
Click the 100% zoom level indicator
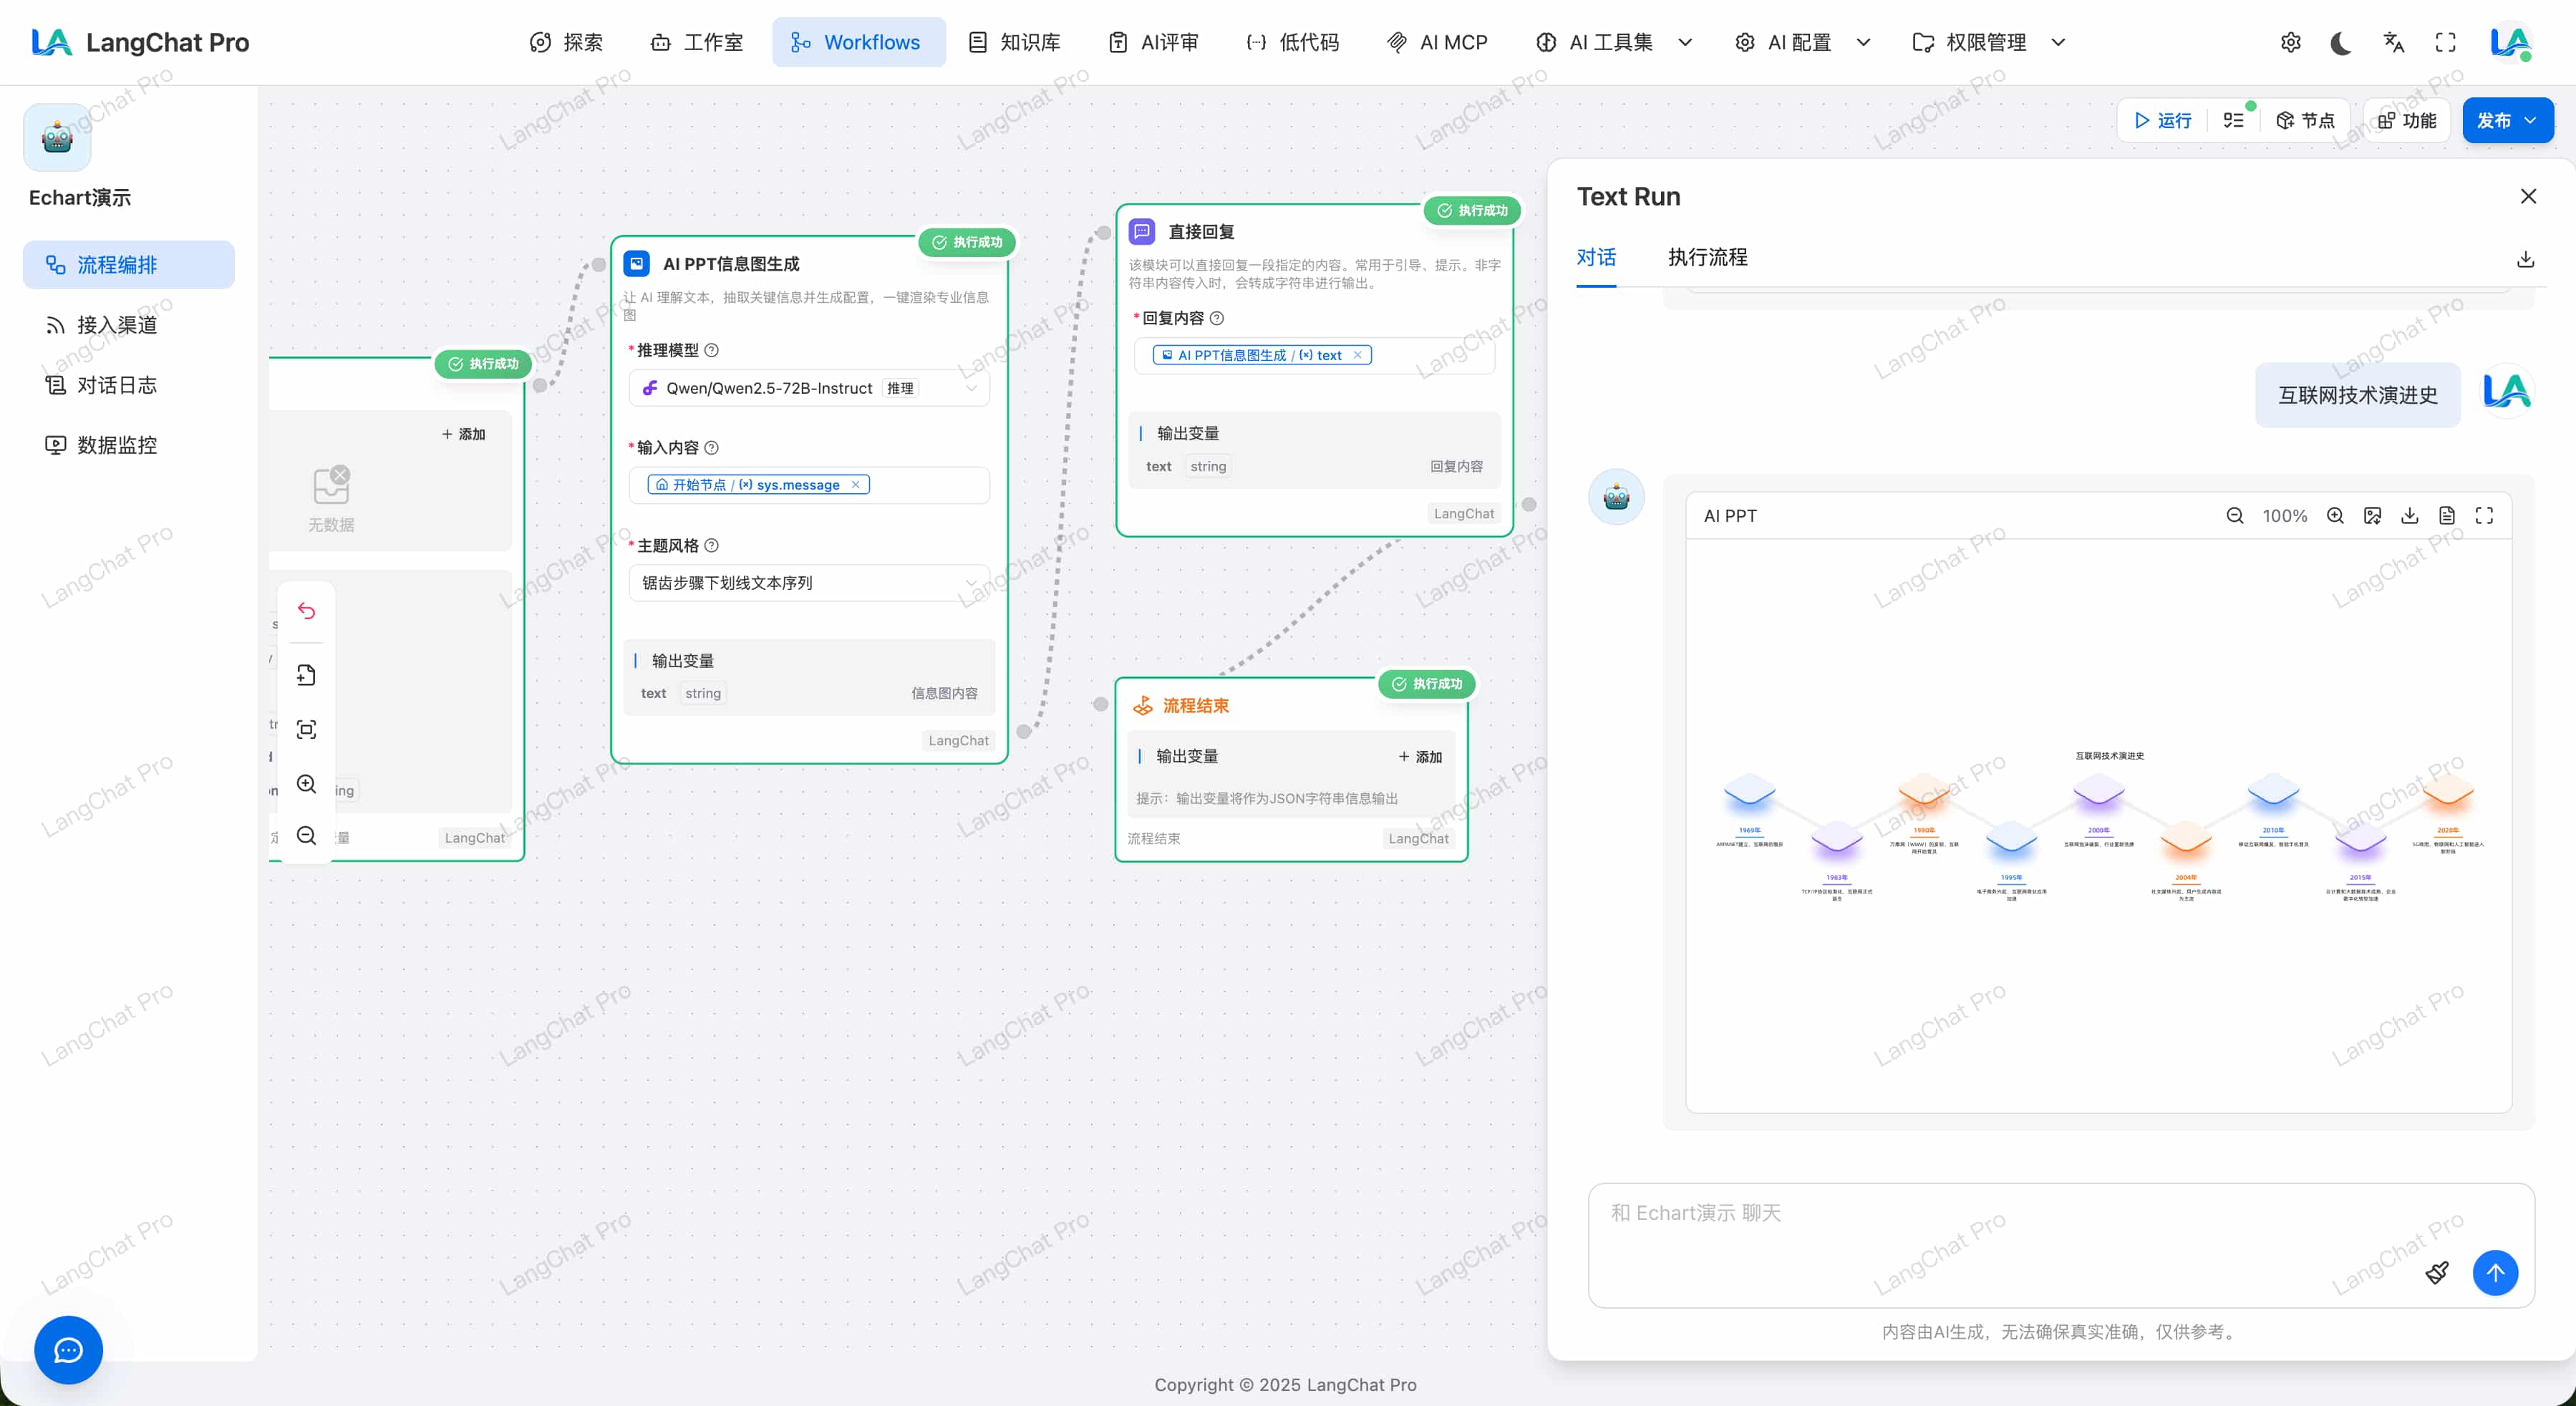[x=2284, y=516]
